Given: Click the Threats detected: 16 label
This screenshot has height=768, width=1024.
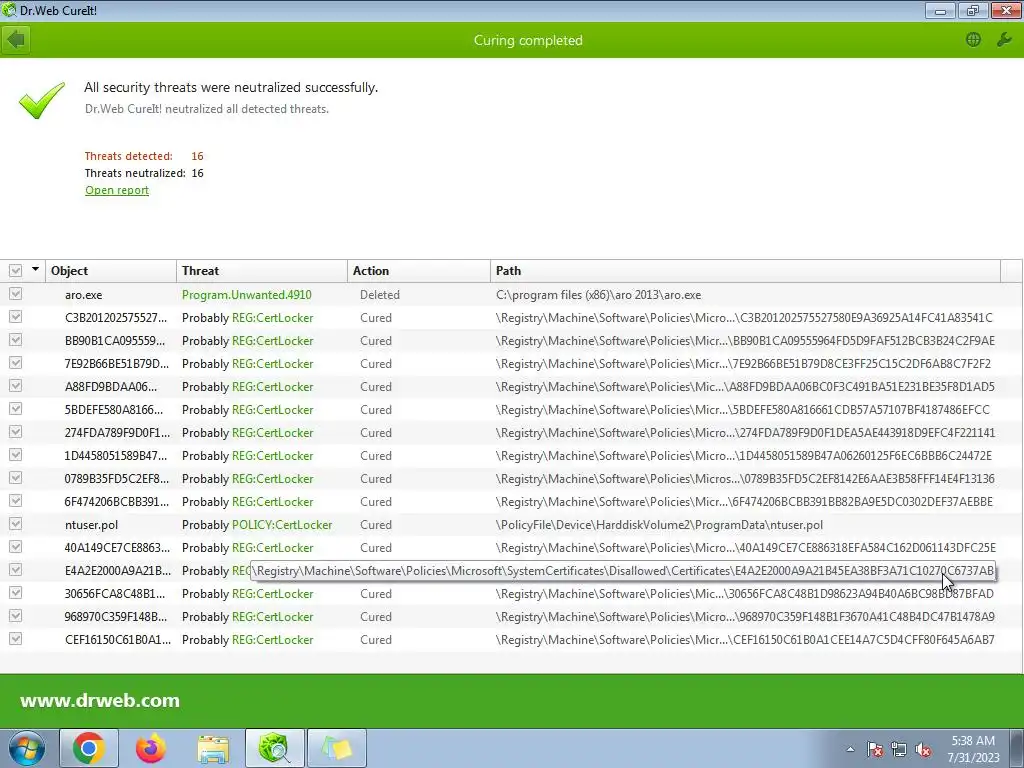Looking at the screenshot, I should (x=144, y=156).
